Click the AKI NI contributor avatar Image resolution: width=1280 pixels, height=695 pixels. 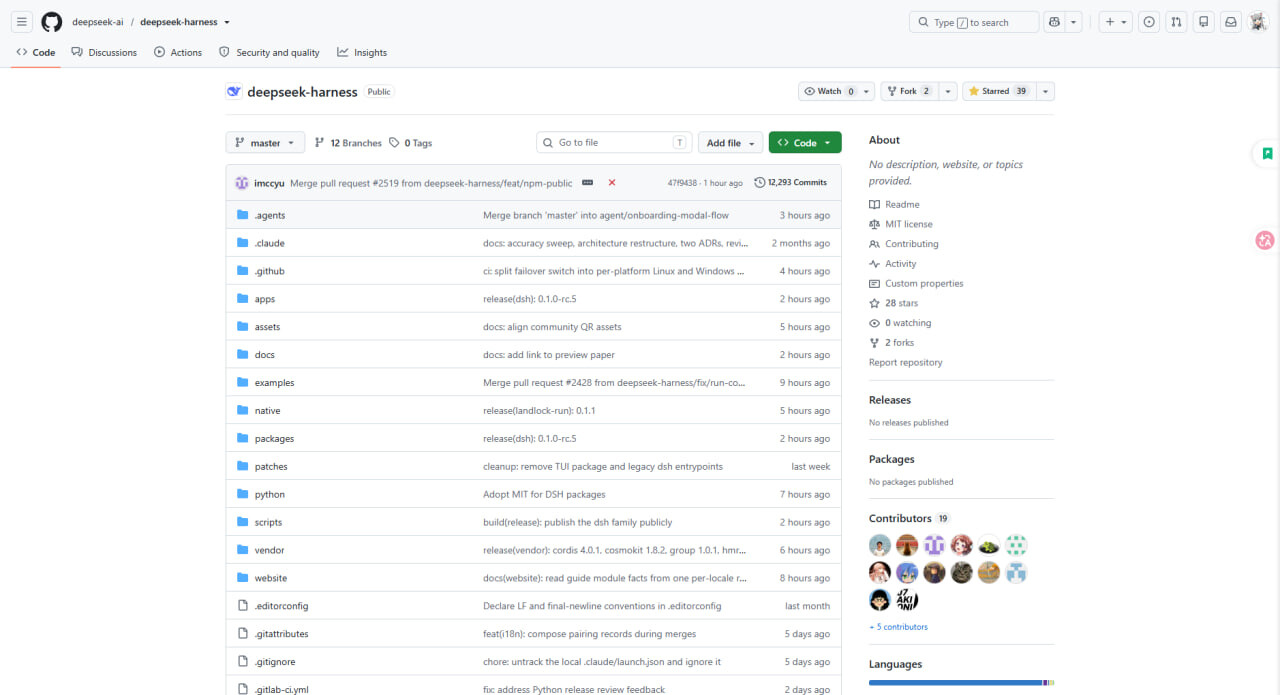[x=907, y=600]
